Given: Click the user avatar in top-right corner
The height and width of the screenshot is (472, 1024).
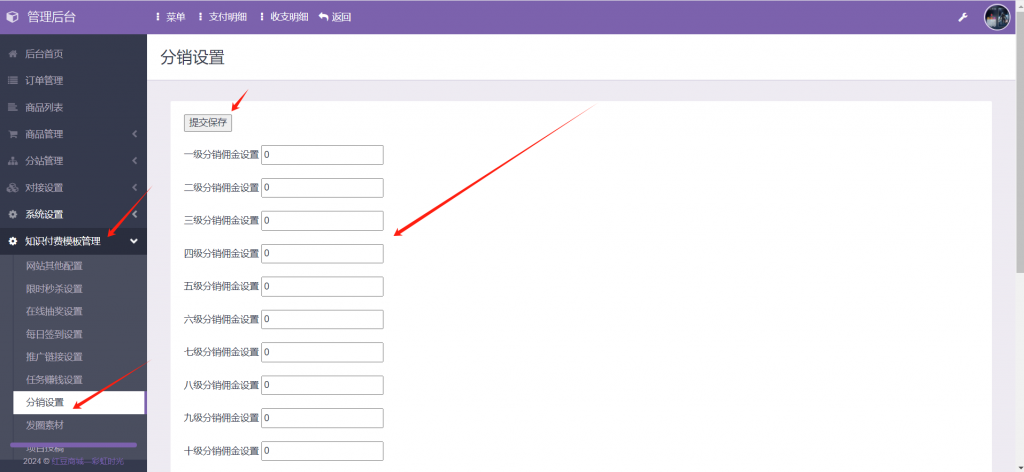Looking at the screenshot, I should point(996,17).
